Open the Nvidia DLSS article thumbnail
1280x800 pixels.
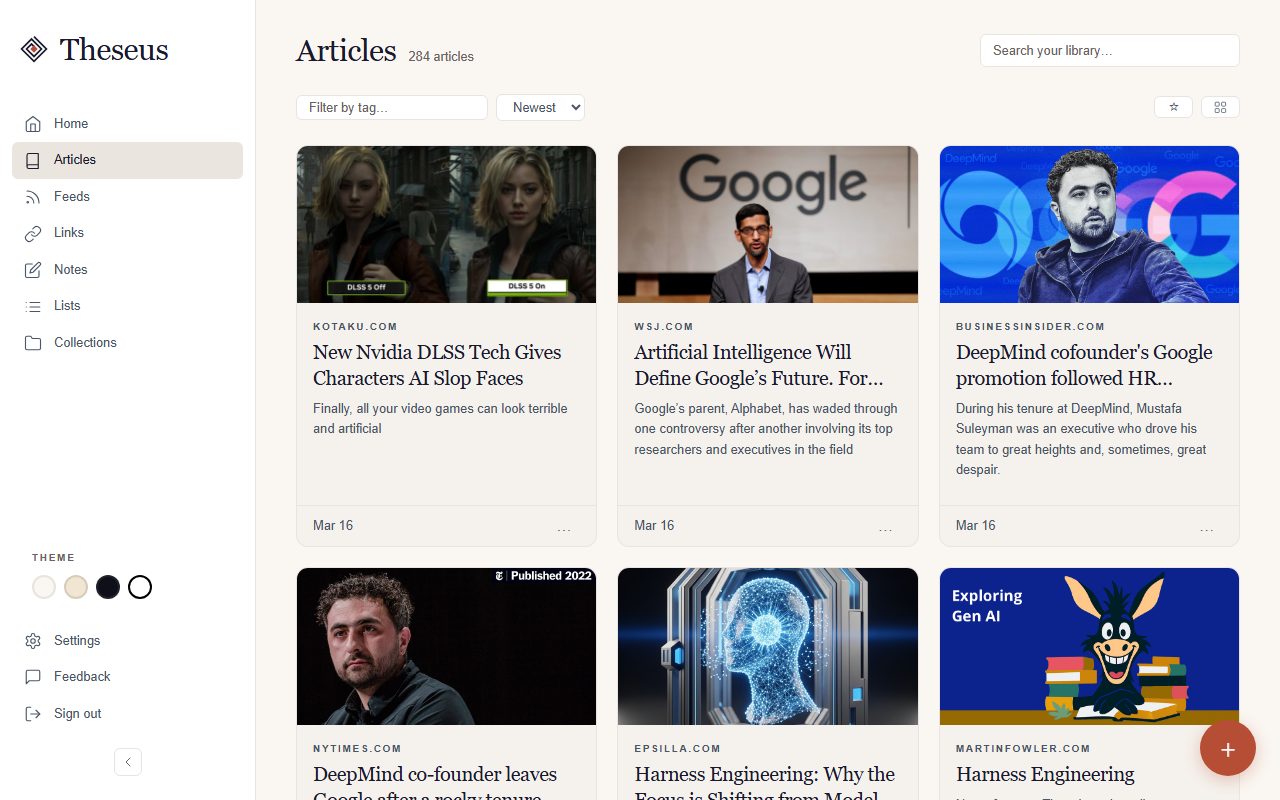447,225
